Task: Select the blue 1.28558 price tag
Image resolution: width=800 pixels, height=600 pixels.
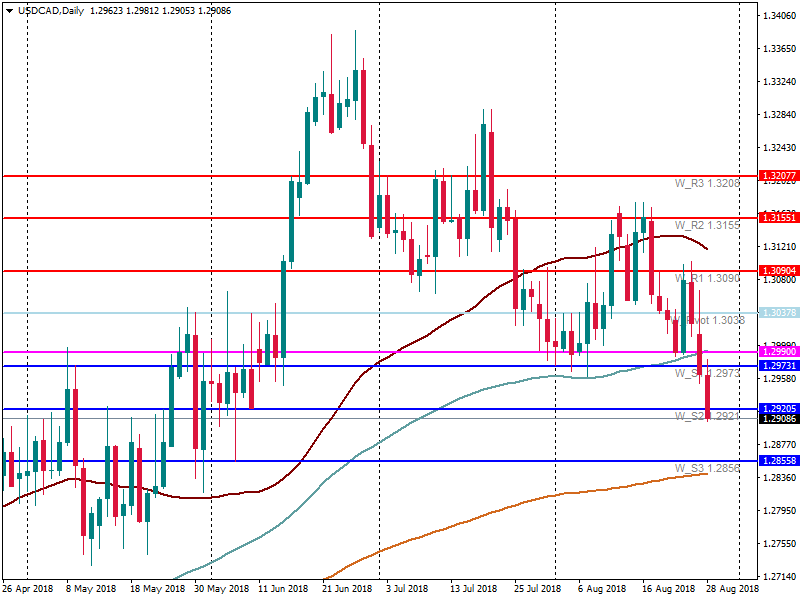Action: tap(778, 461)
